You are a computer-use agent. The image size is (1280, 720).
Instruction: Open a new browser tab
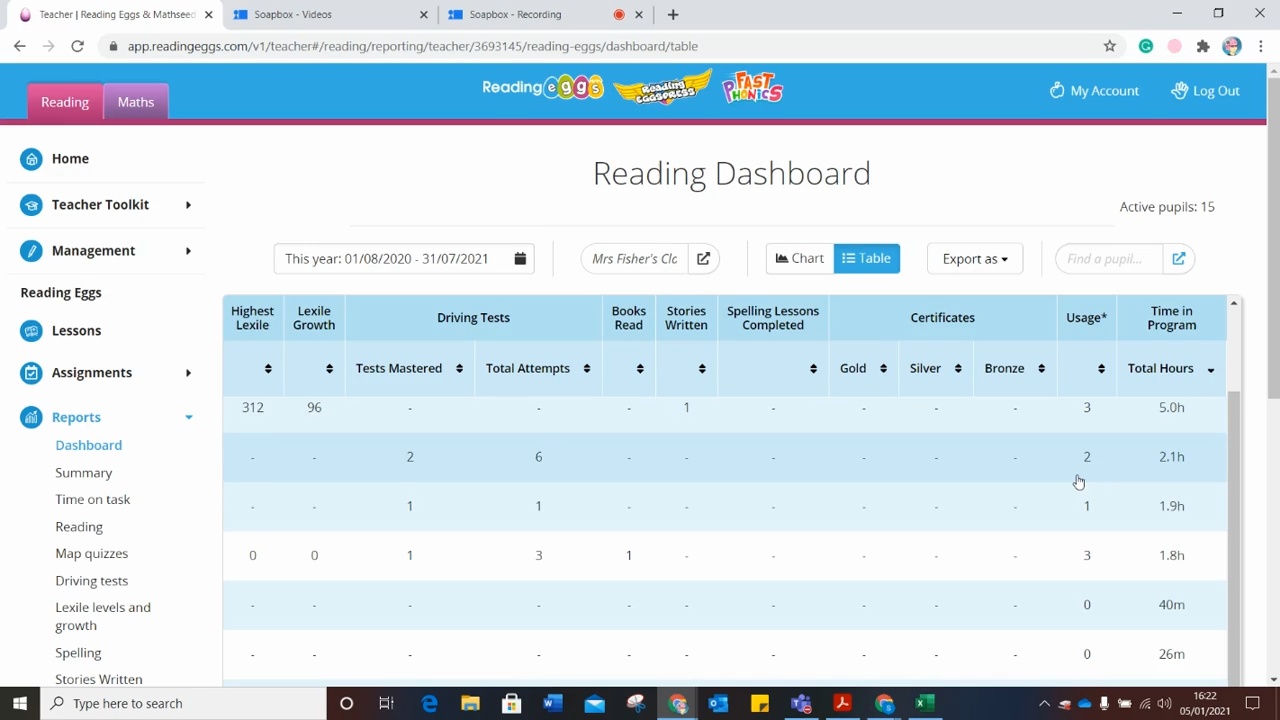point(673,14)
